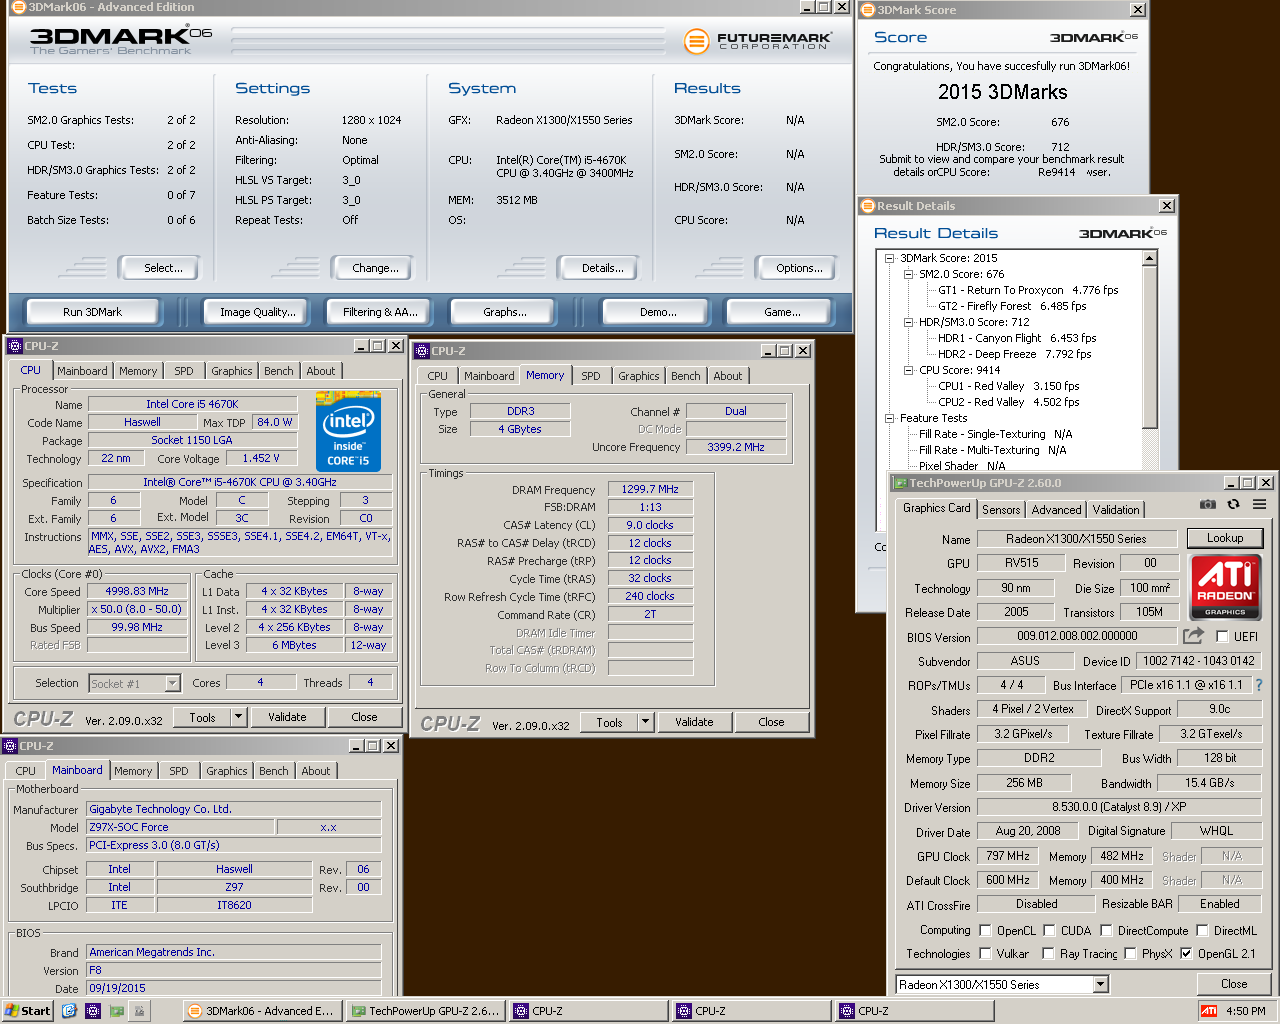Launch Internet Explorer from quick launch

pos(69,1011)
